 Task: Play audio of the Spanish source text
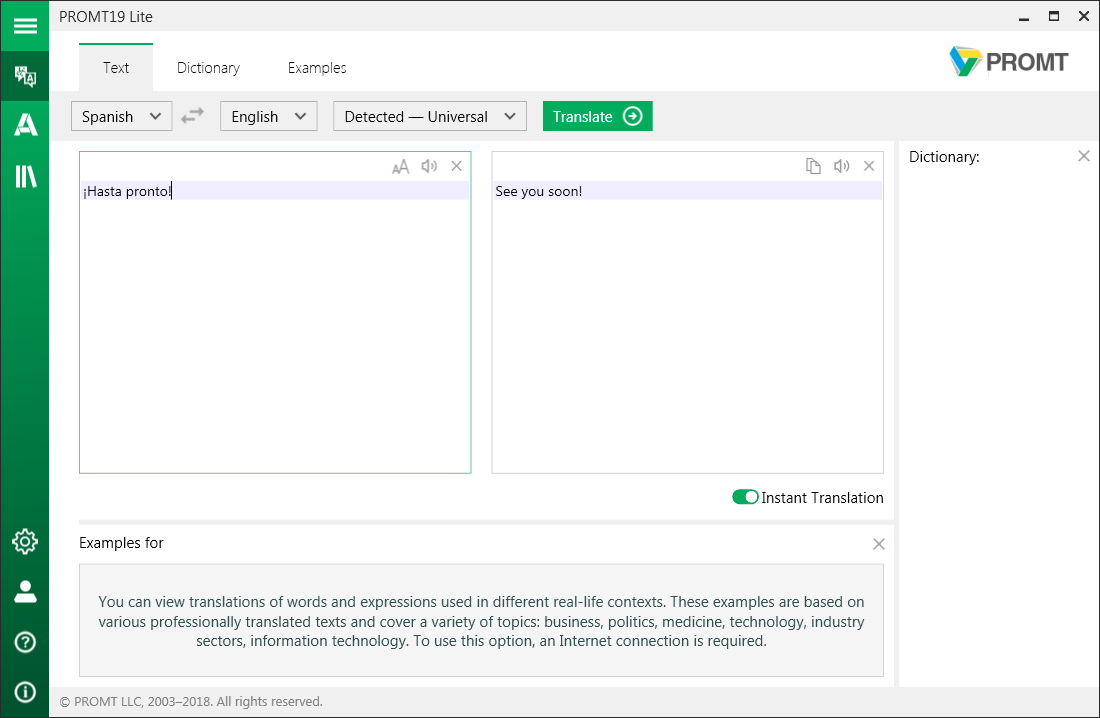429,167
